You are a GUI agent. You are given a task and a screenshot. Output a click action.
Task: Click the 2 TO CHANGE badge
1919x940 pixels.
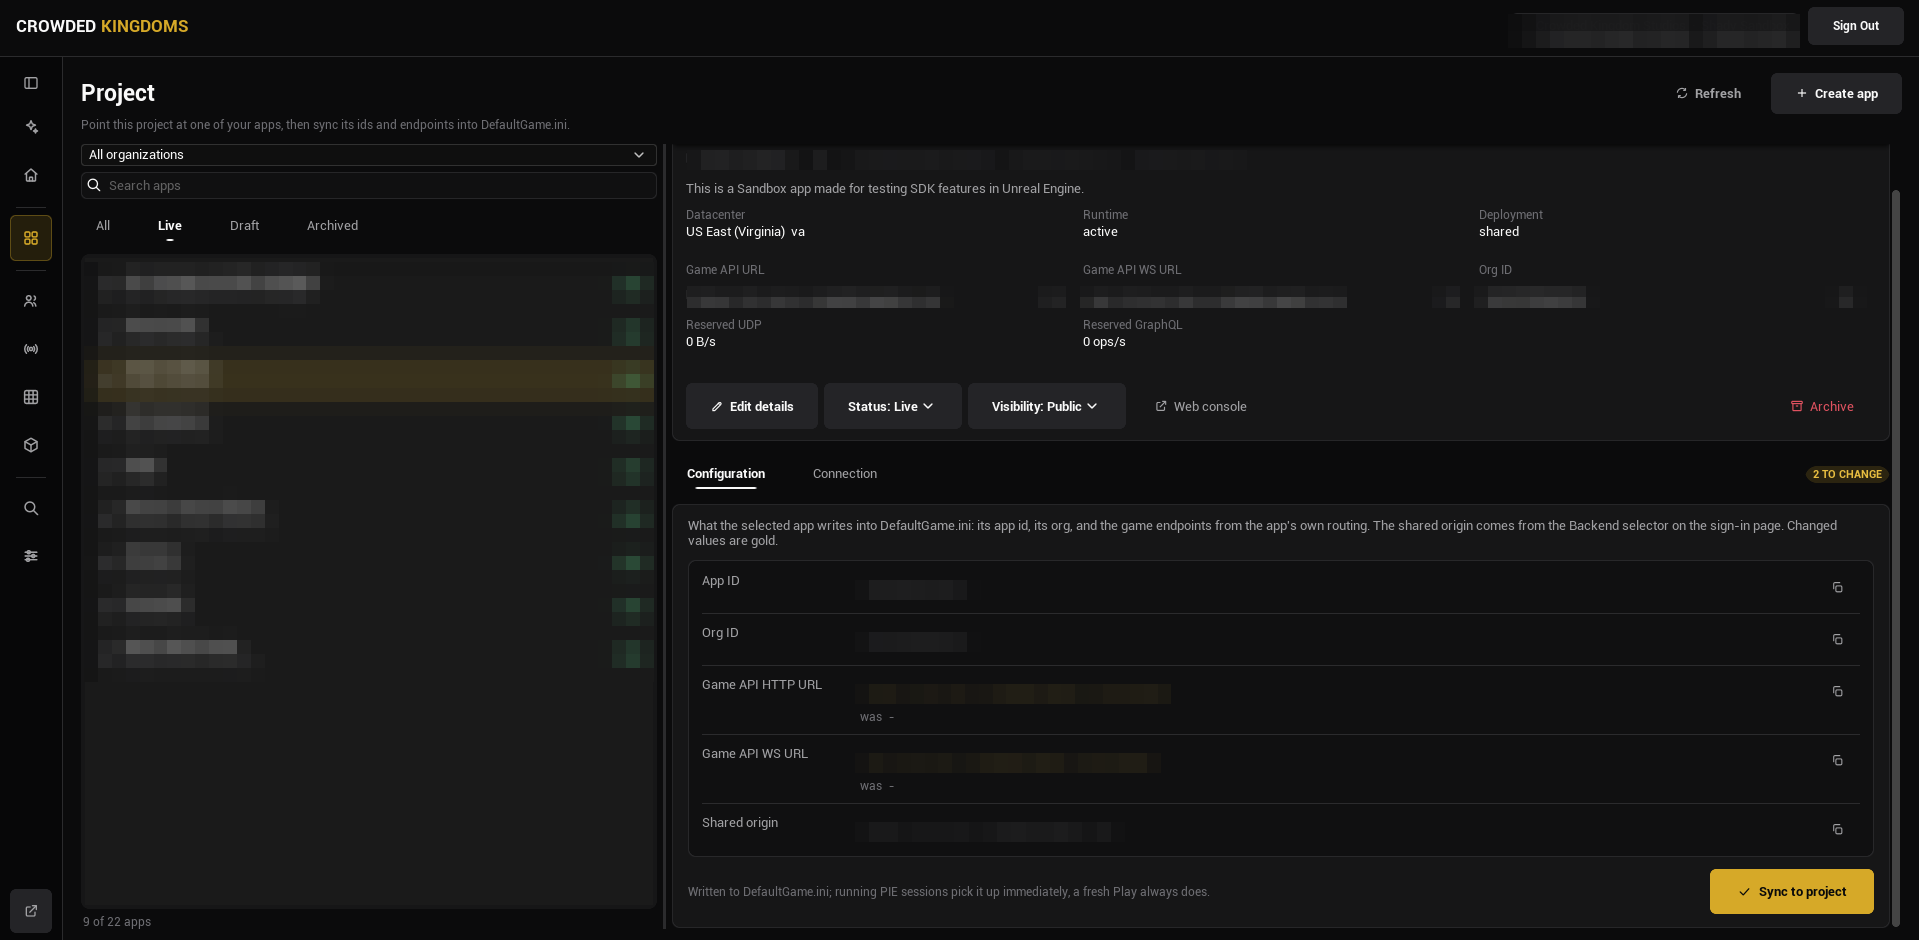(x=1847, y=474)
